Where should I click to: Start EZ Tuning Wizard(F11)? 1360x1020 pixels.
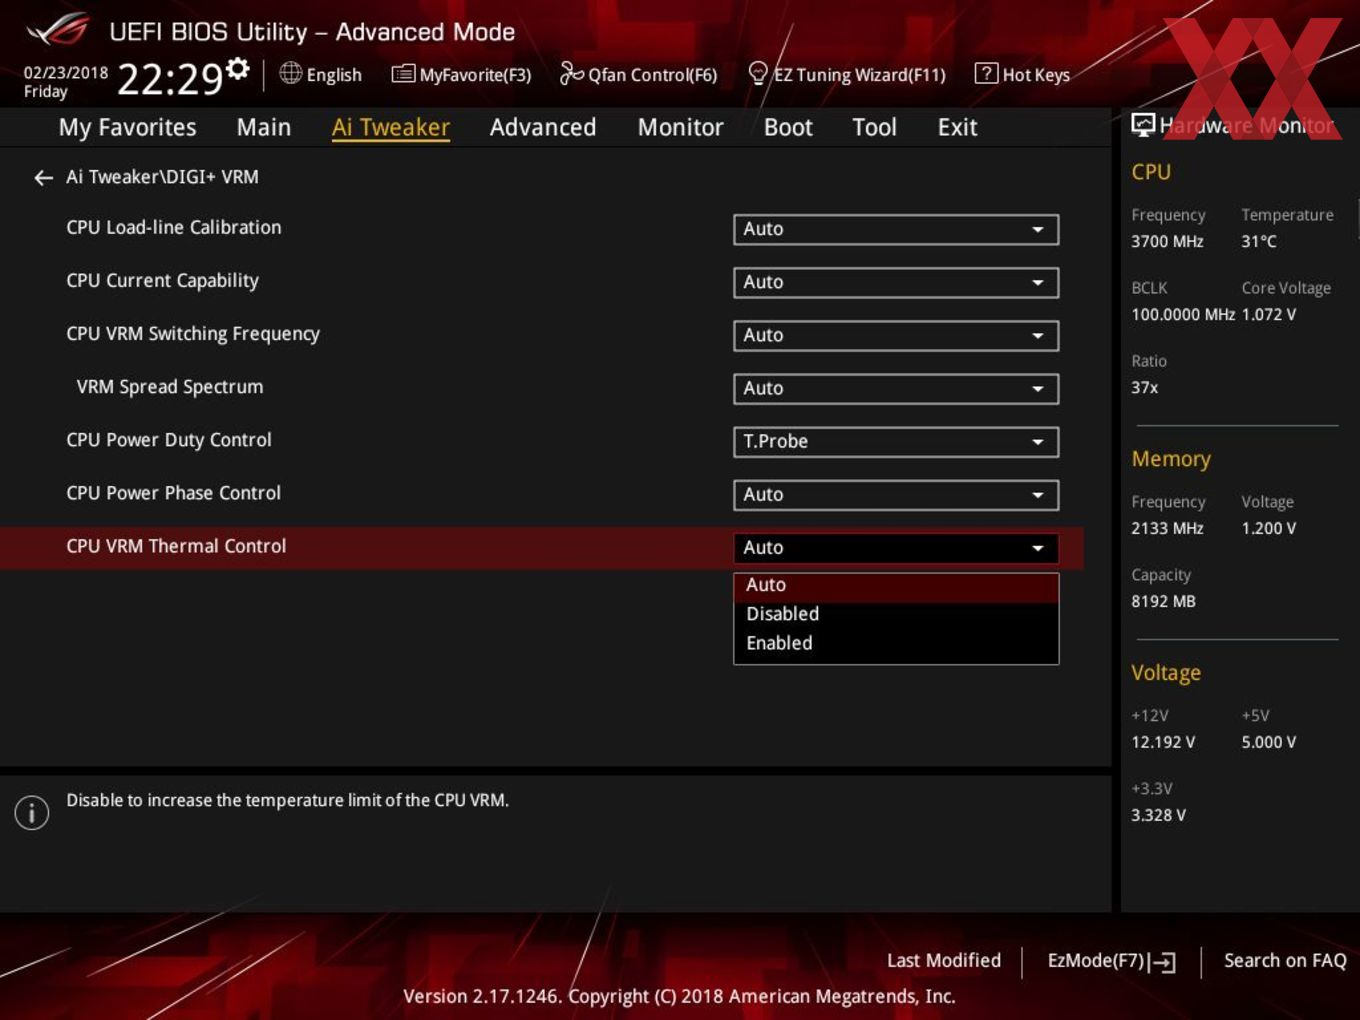tap(846, 74)
